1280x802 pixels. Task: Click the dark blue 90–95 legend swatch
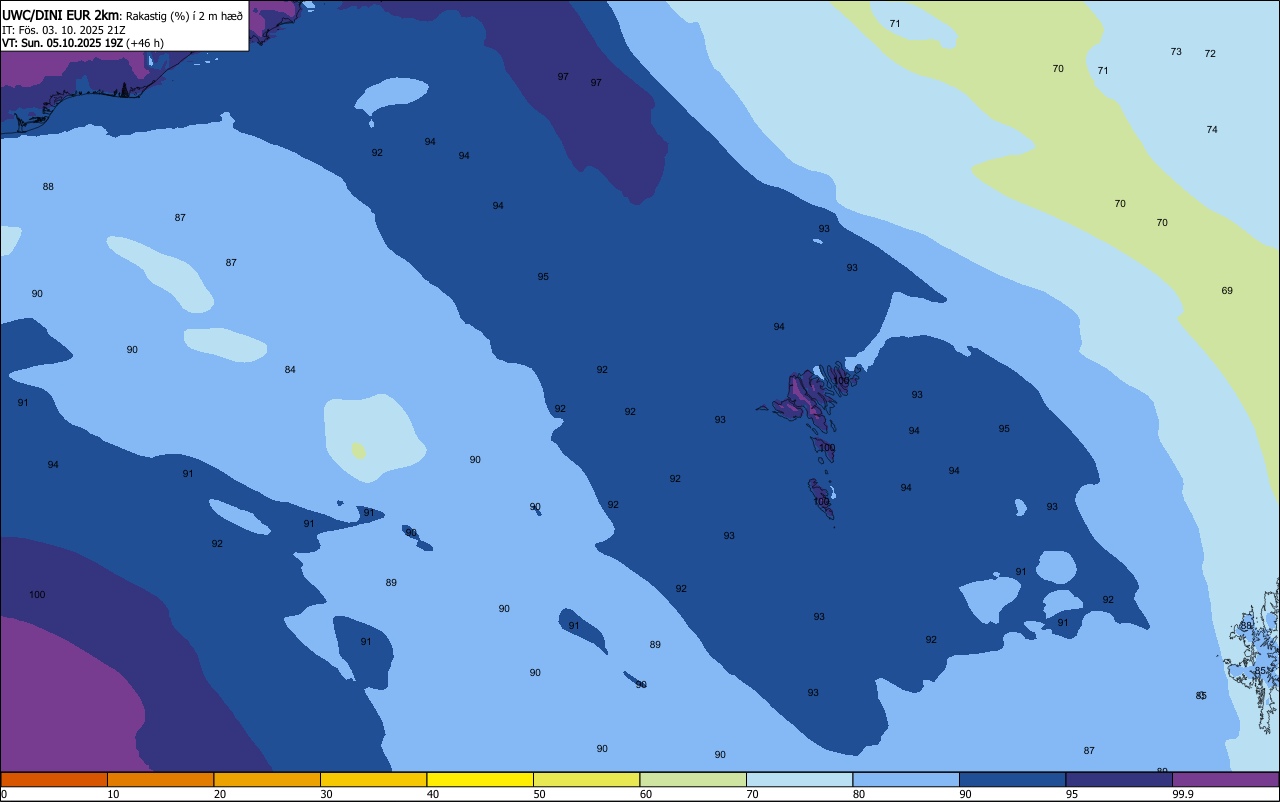point(1012,779)
